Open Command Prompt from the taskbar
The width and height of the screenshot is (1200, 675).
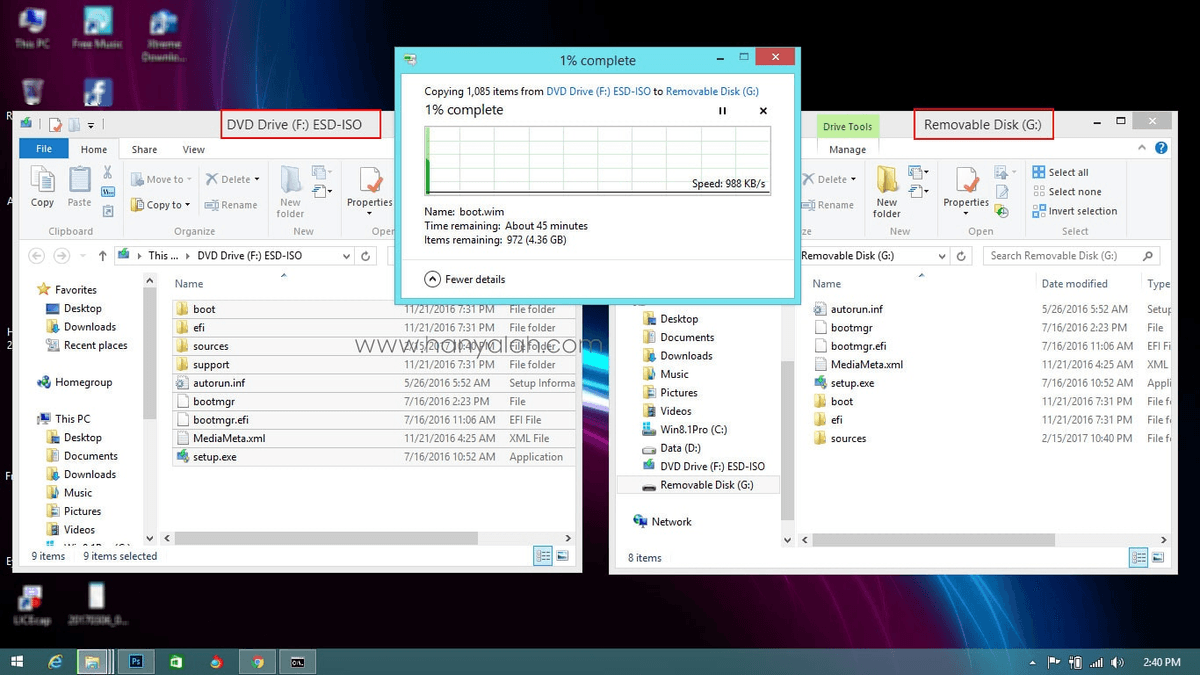297,661
